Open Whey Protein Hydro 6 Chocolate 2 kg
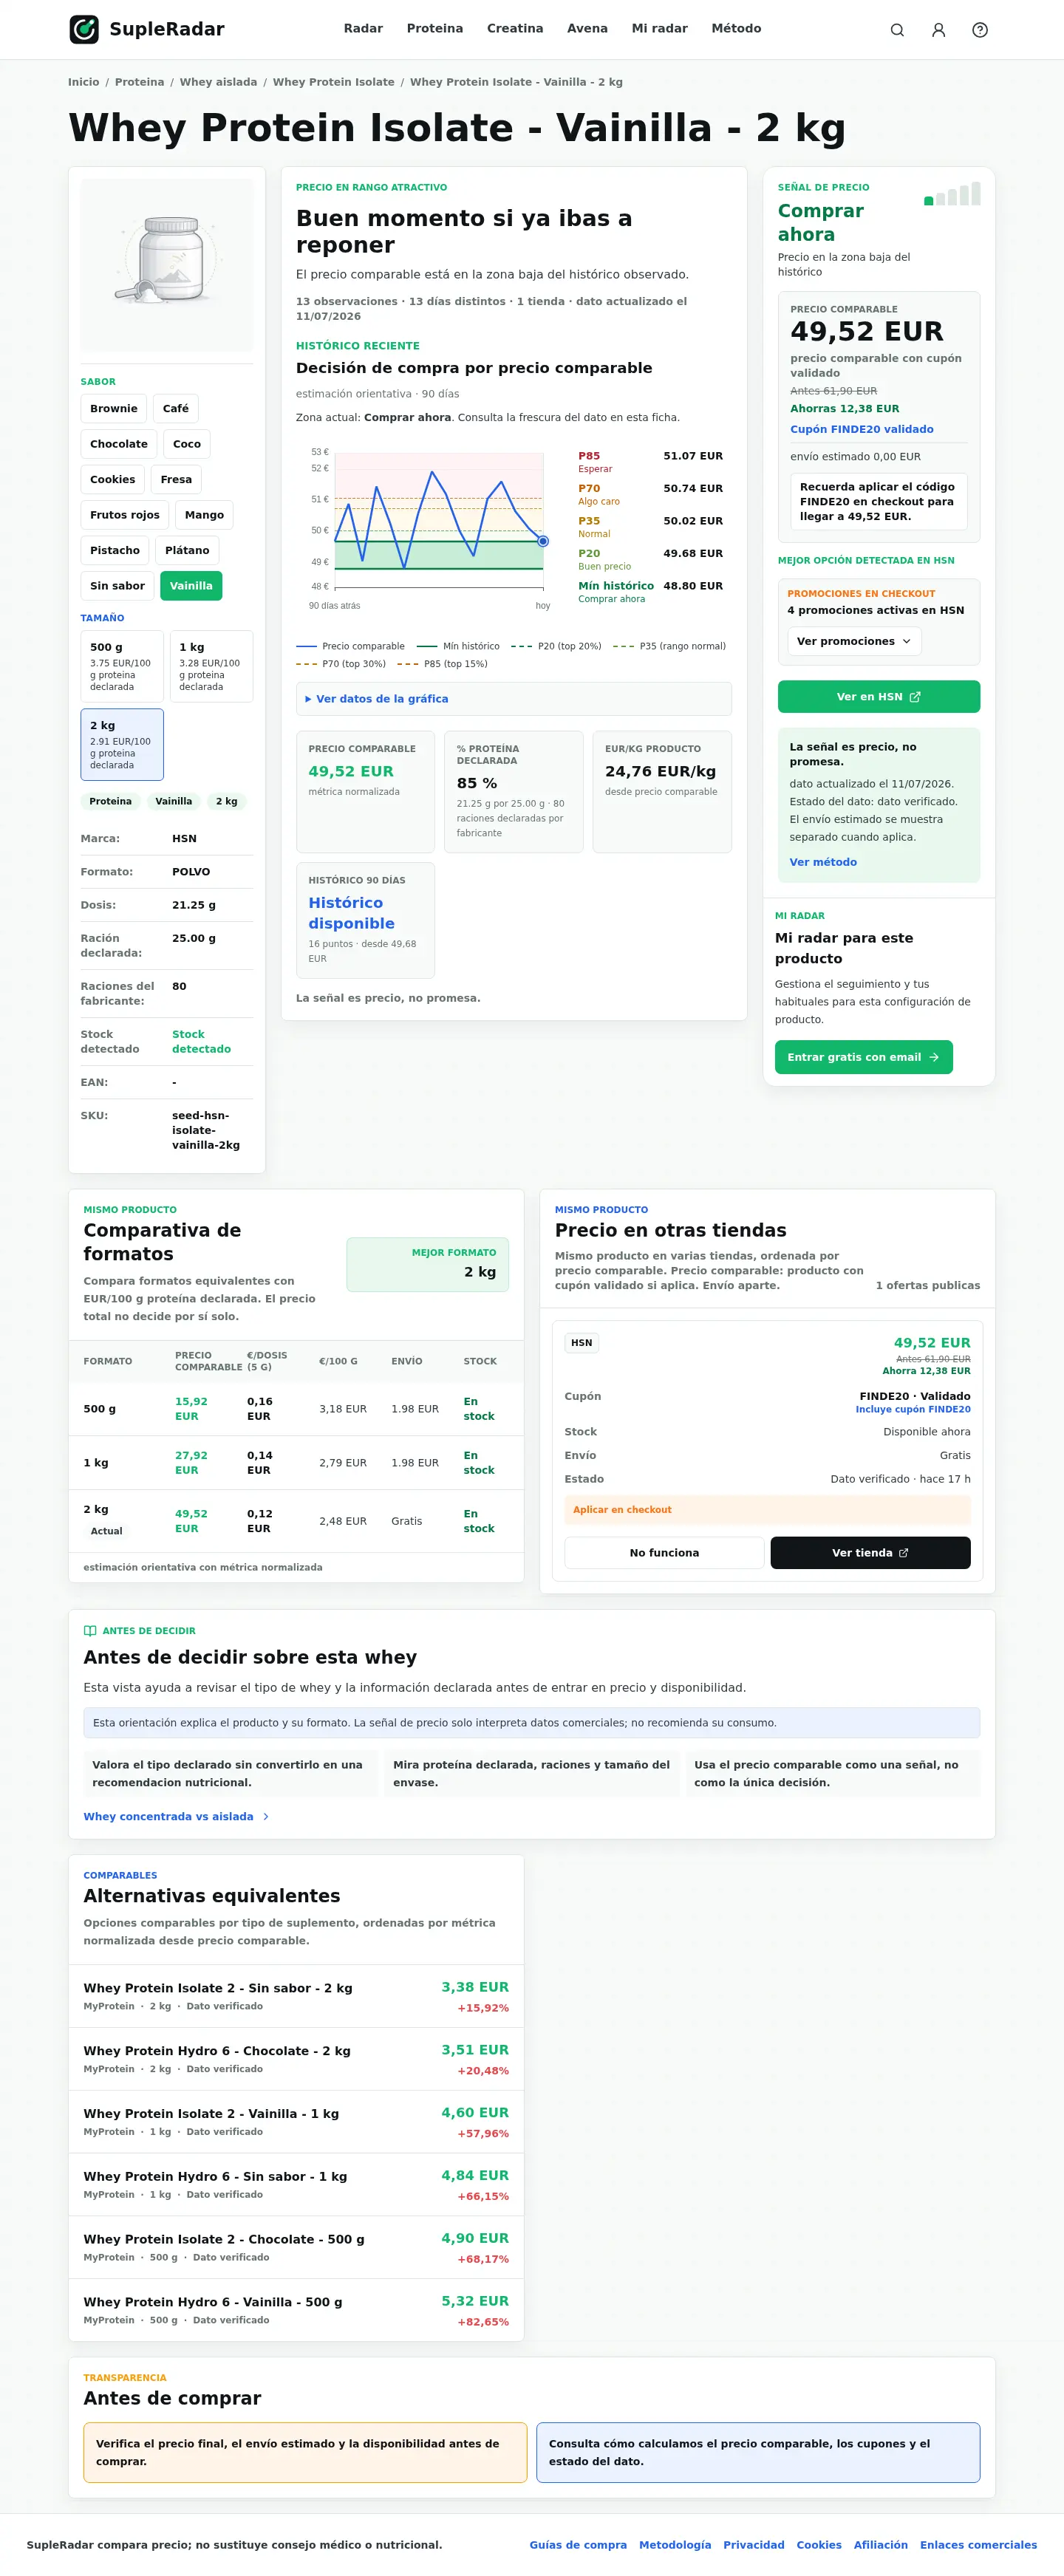Viewport: 1064px width, 2576px height. click(x=296, y=2060)
